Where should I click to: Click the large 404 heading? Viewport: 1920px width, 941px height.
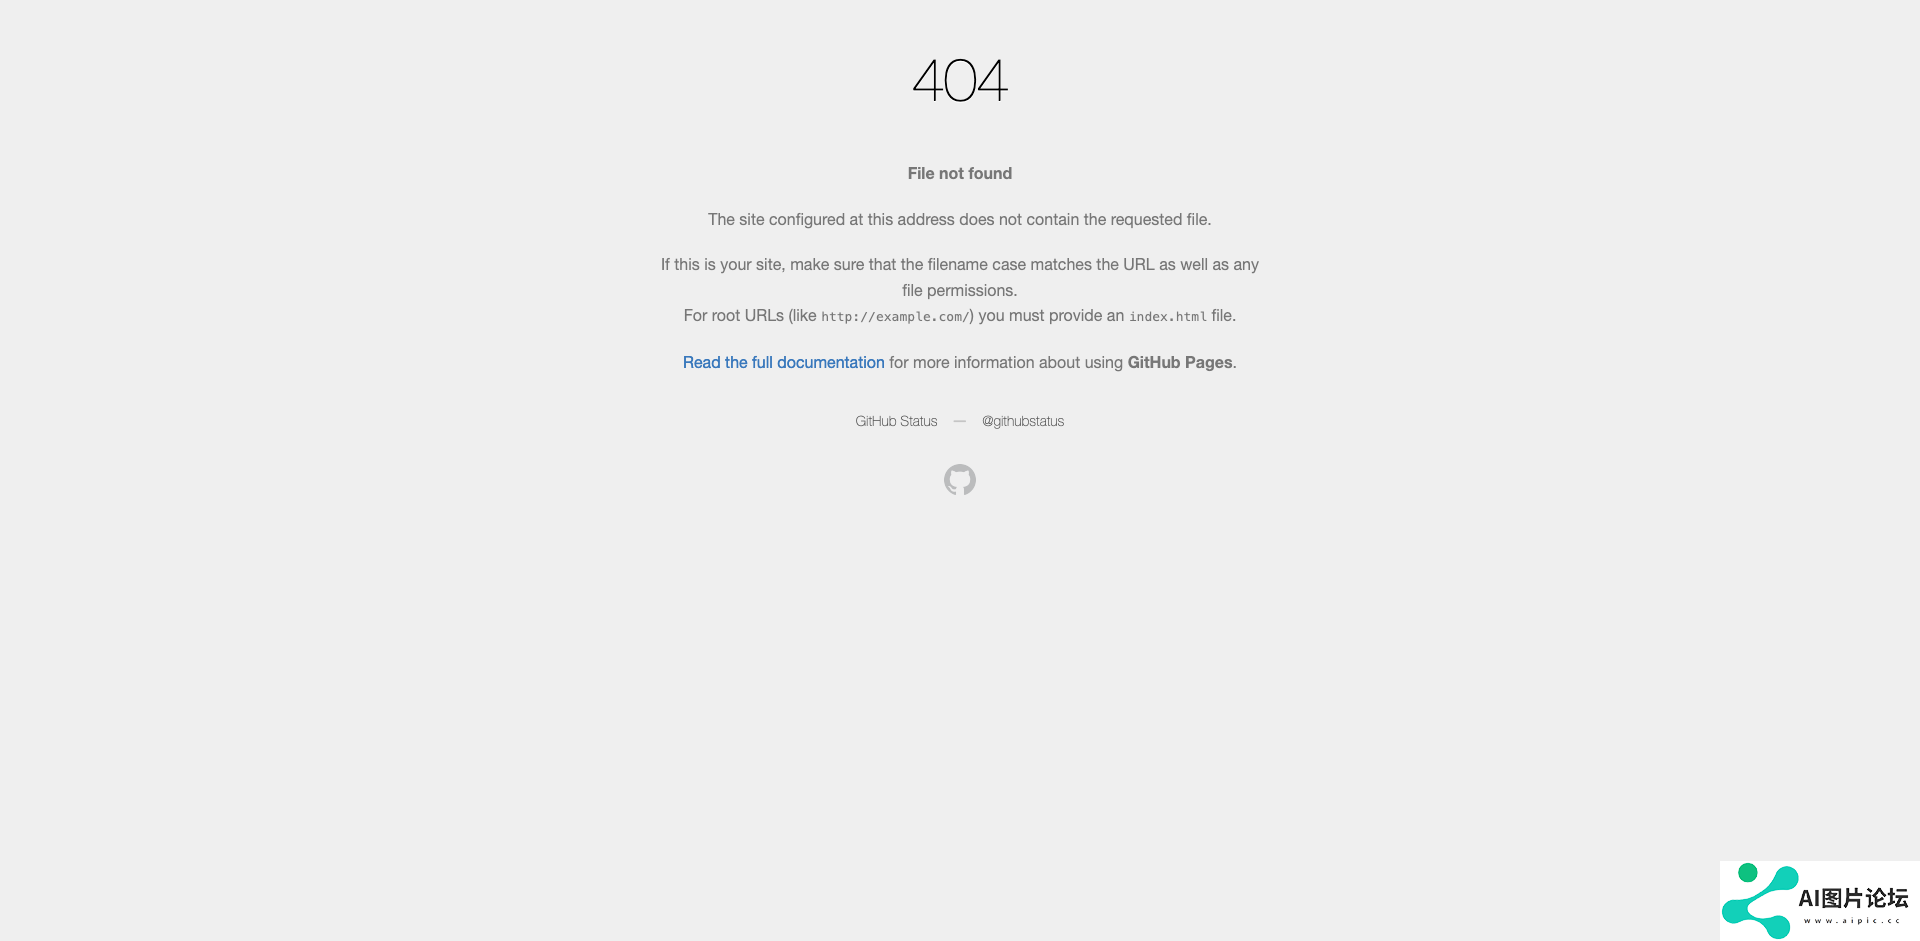(x=960, y=80)
